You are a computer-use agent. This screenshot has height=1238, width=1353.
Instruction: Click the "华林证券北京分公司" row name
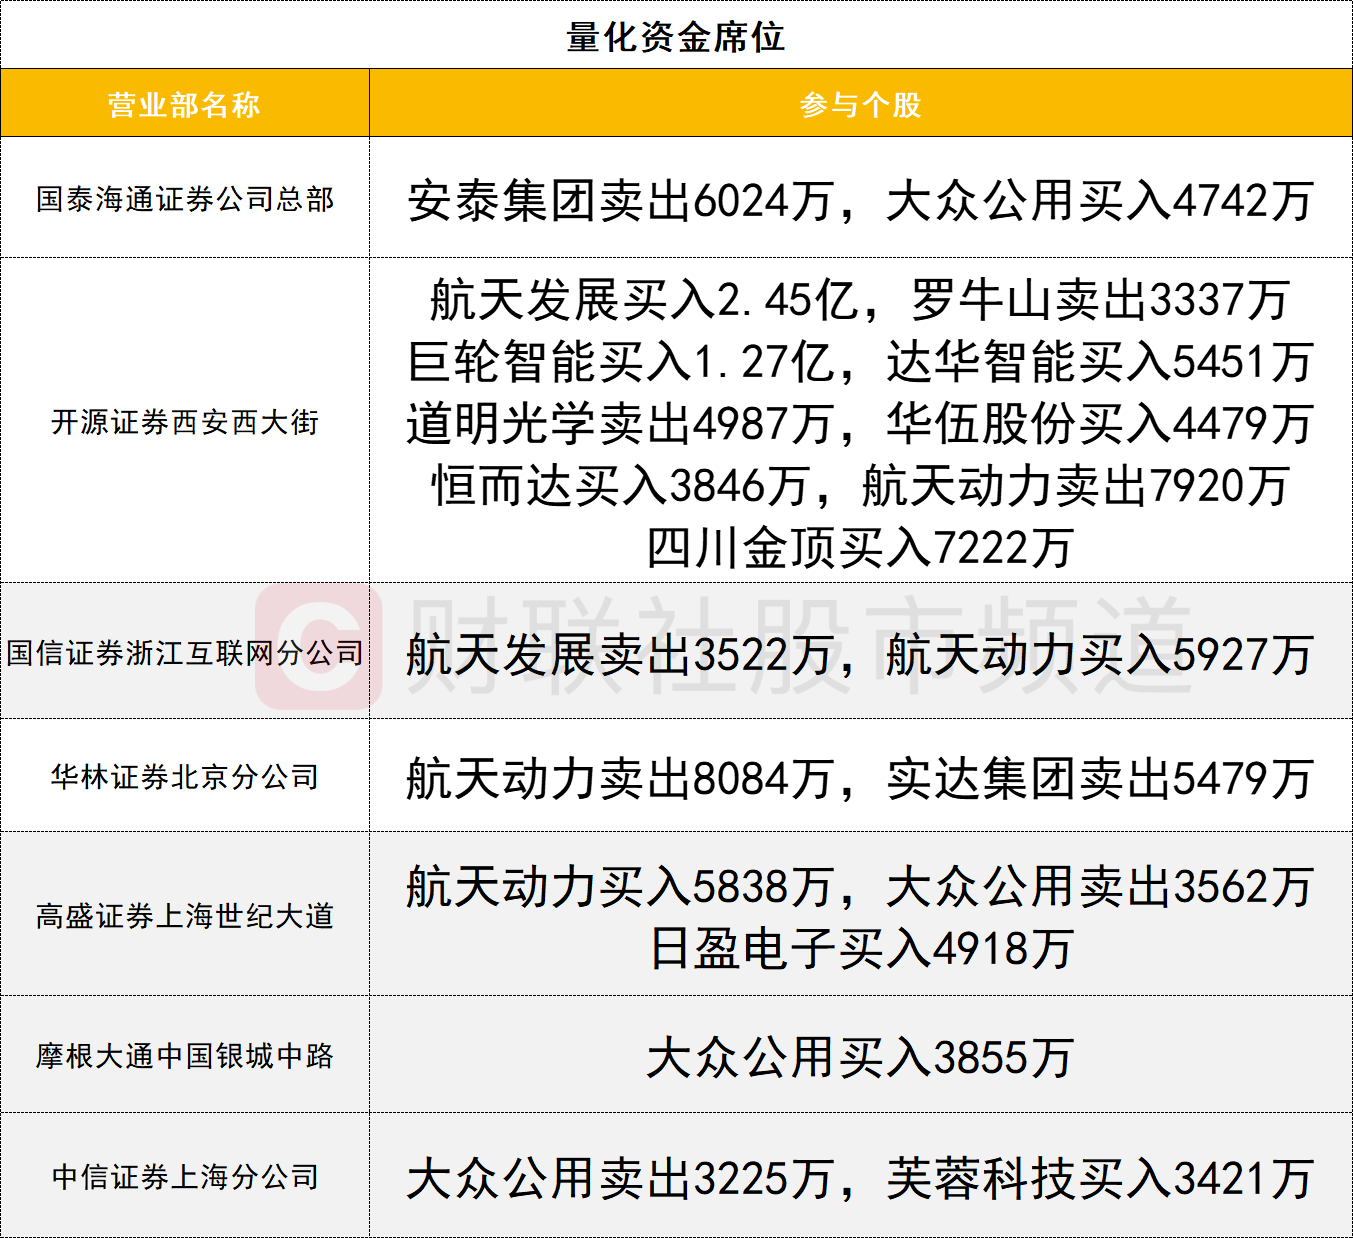click(185, 776)
